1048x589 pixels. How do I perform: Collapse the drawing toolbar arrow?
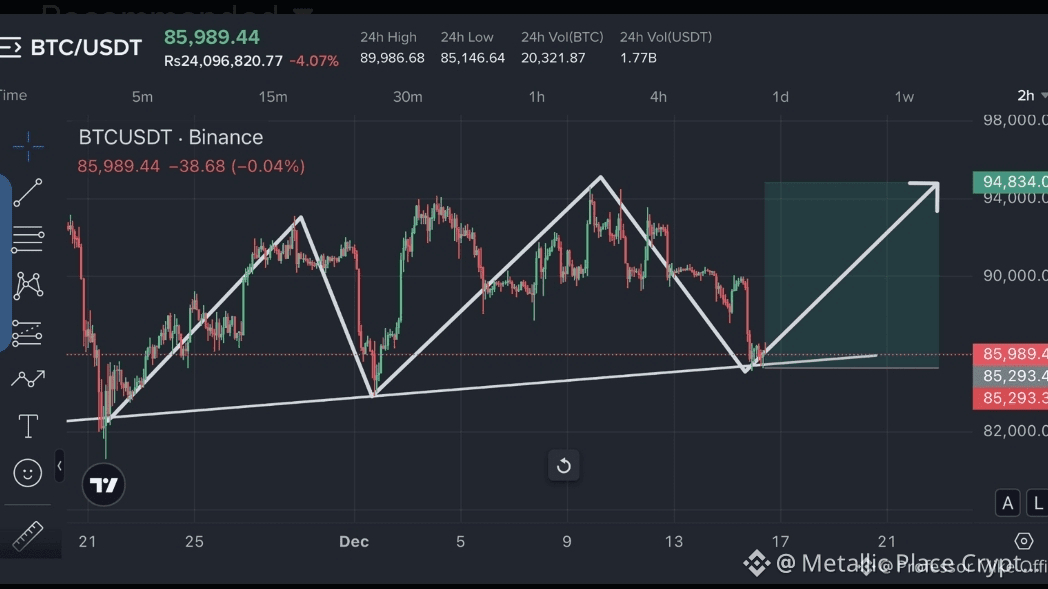[x=59, y=466]
